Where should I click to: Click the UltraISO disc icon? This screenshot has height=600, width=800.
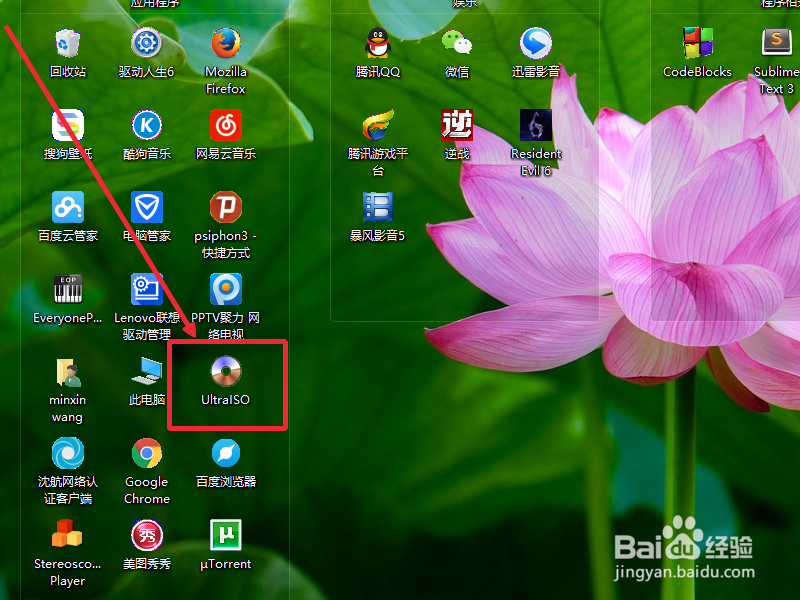226,371
